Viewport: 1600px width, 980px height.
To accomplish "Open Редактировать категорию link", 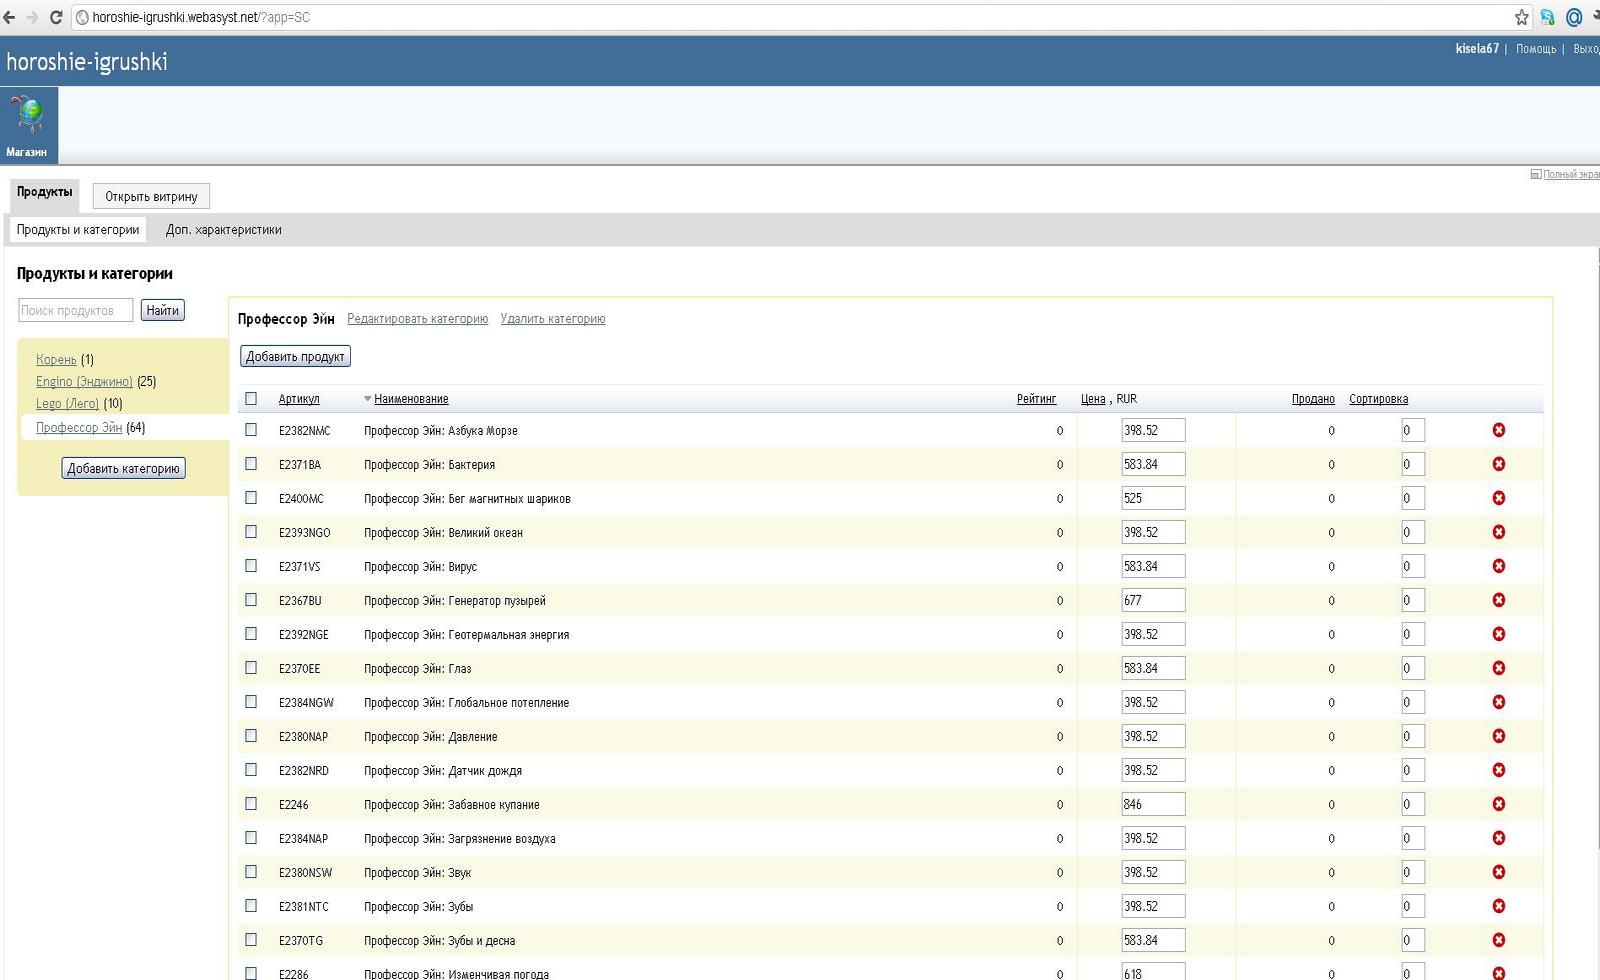I will [417, 319].
